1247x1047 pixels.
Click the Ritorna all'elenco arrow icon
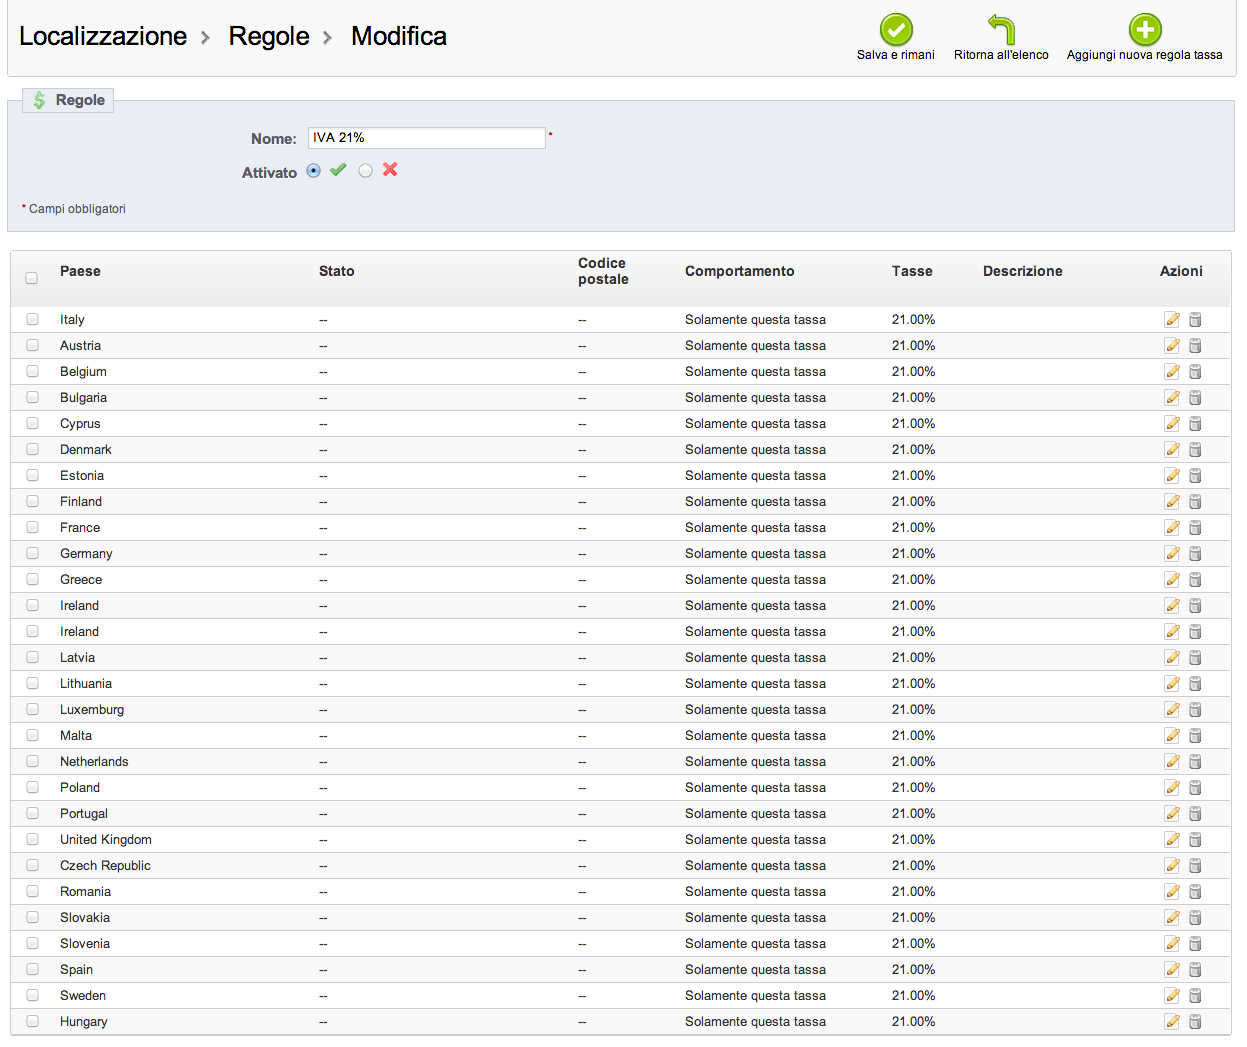(x=1001, y=29)
